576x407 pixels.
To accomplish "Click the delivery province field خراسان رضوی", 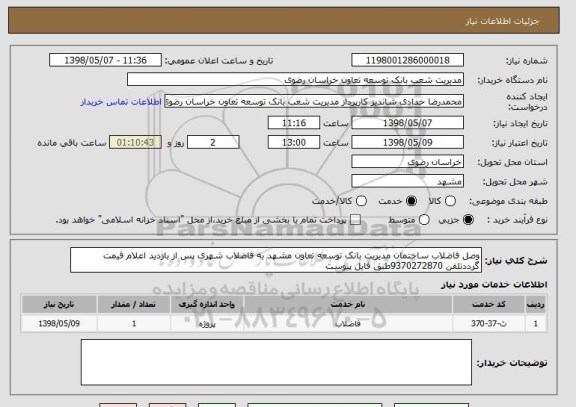I will pos(407,162).
